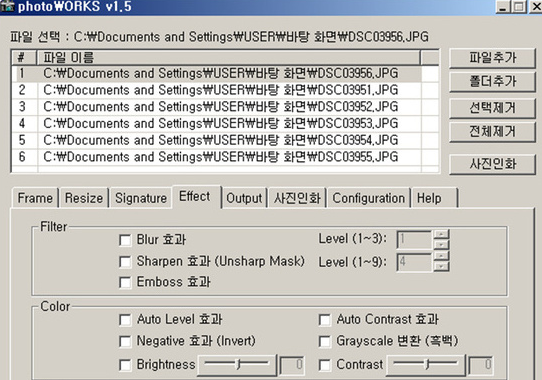Open the Signature tab
Screen dimensions: 542x380
pos(141,198)
